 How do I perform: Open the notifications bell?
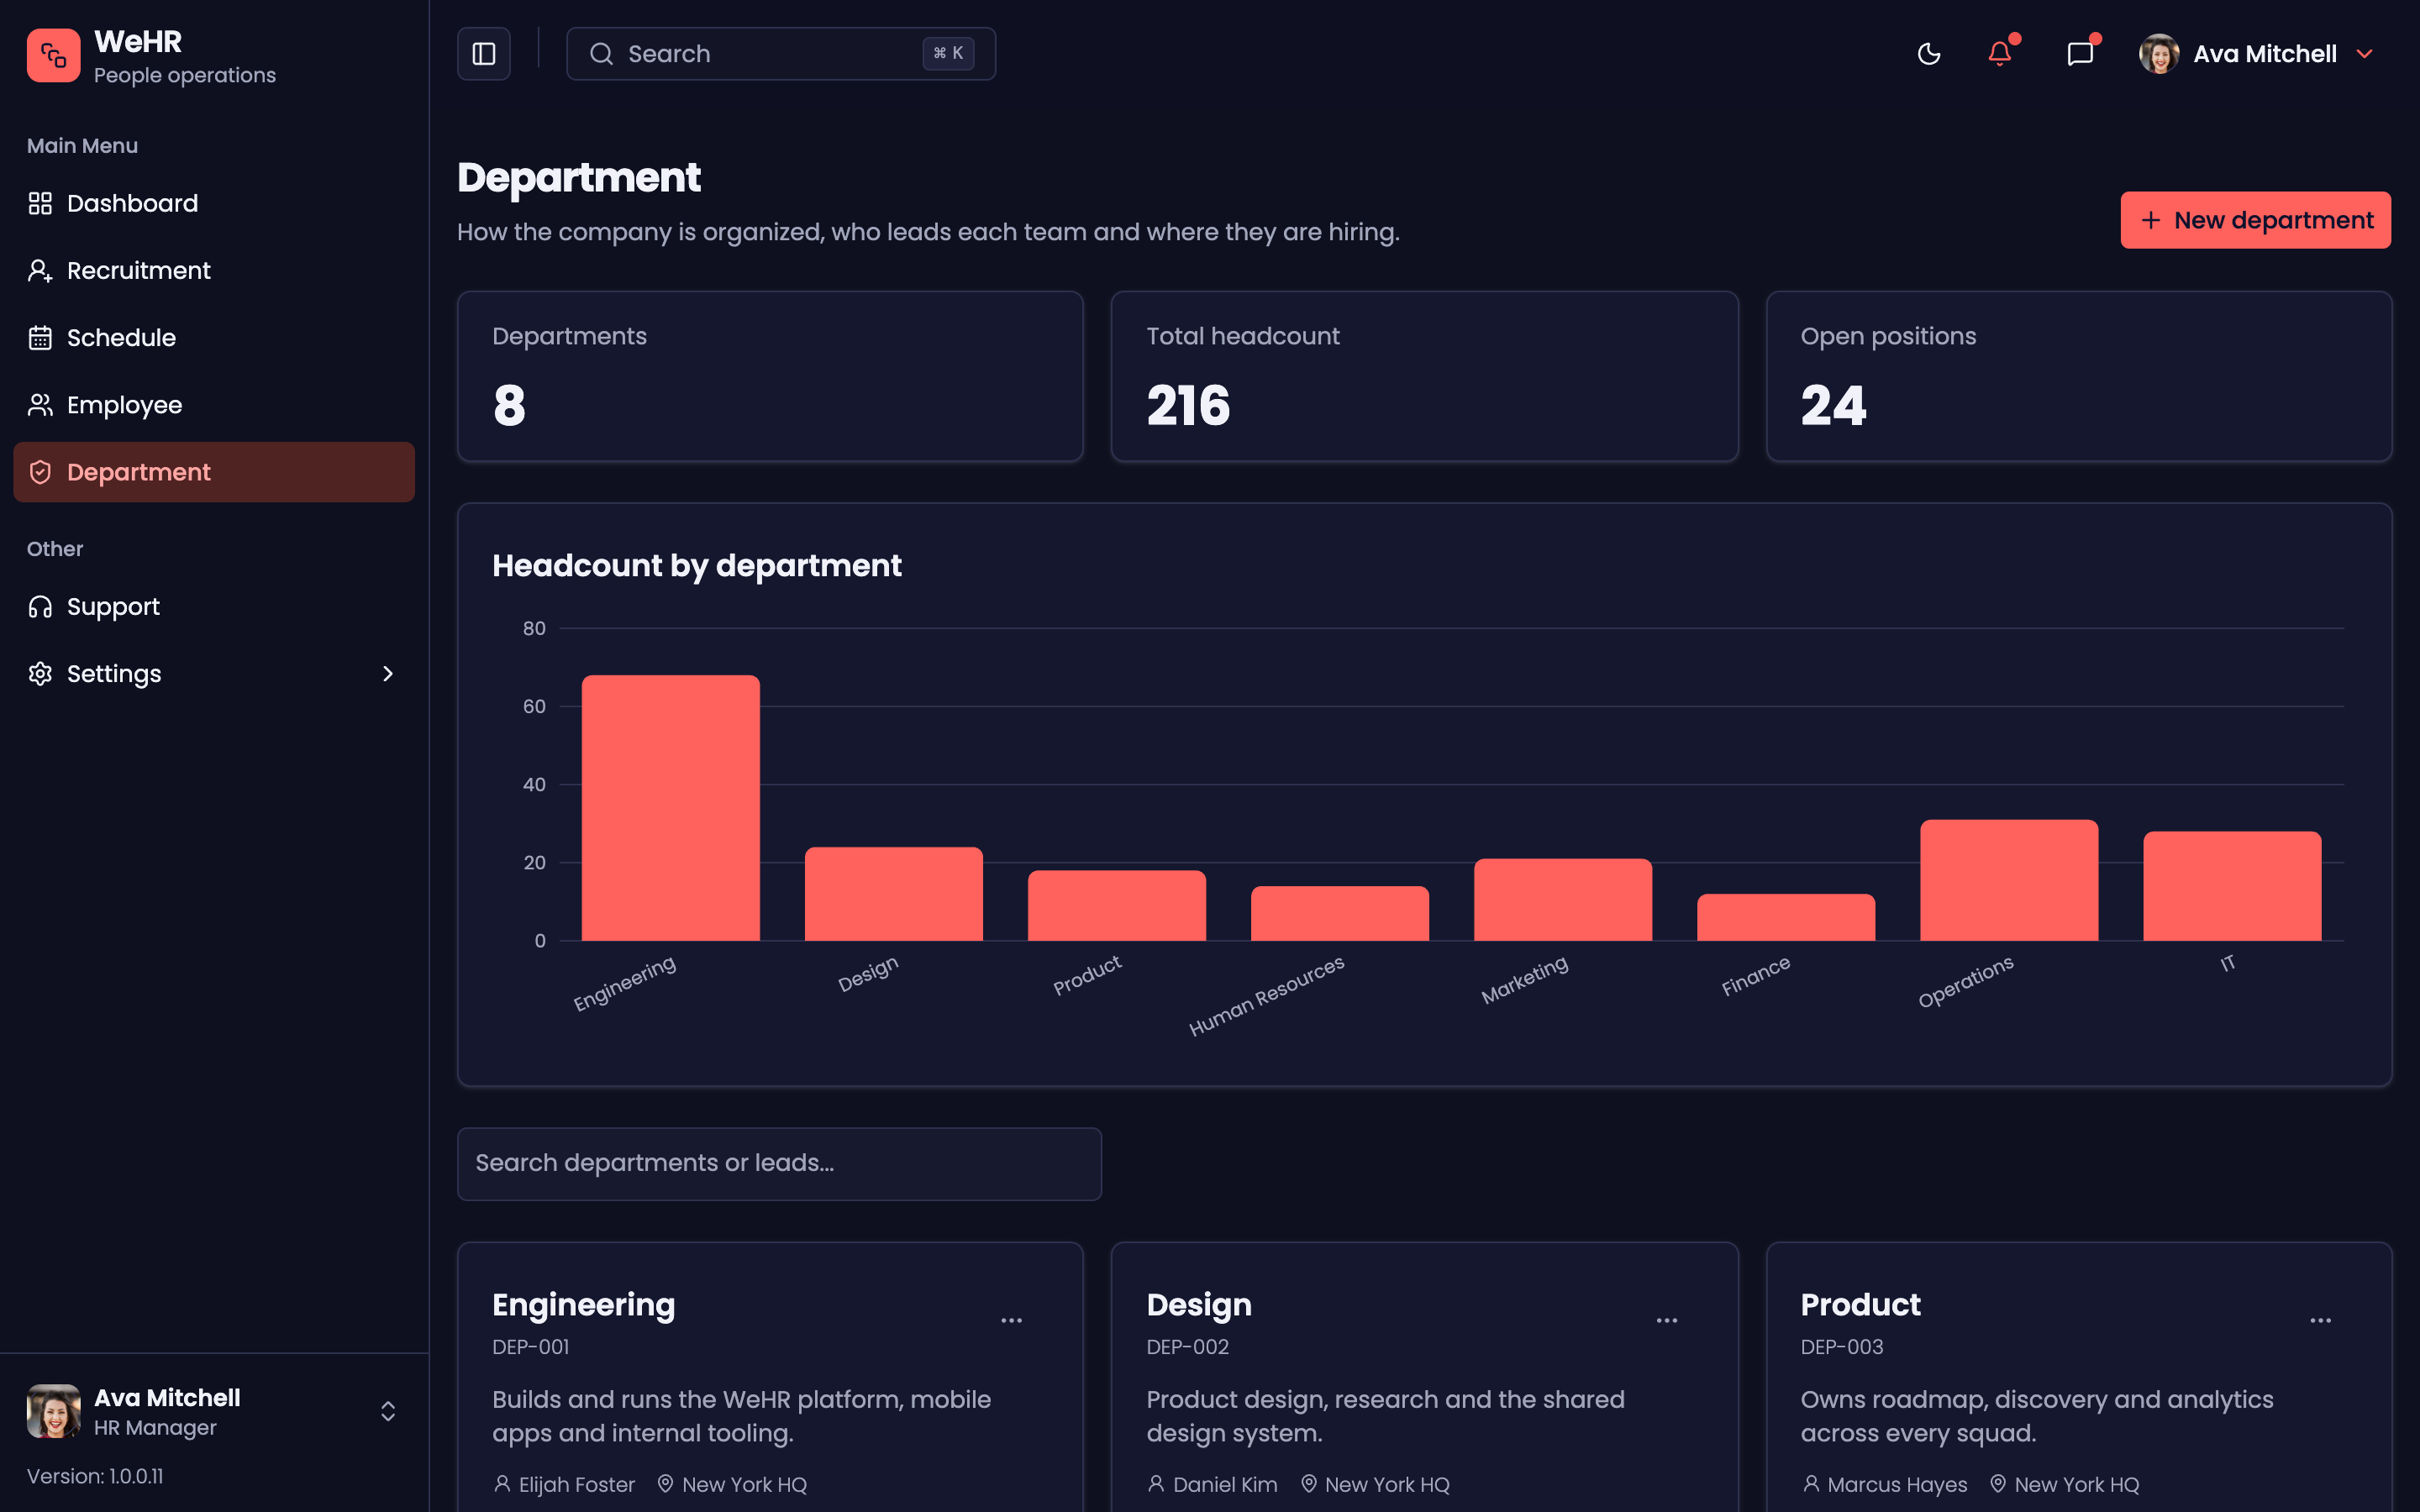click(2000, 54)
